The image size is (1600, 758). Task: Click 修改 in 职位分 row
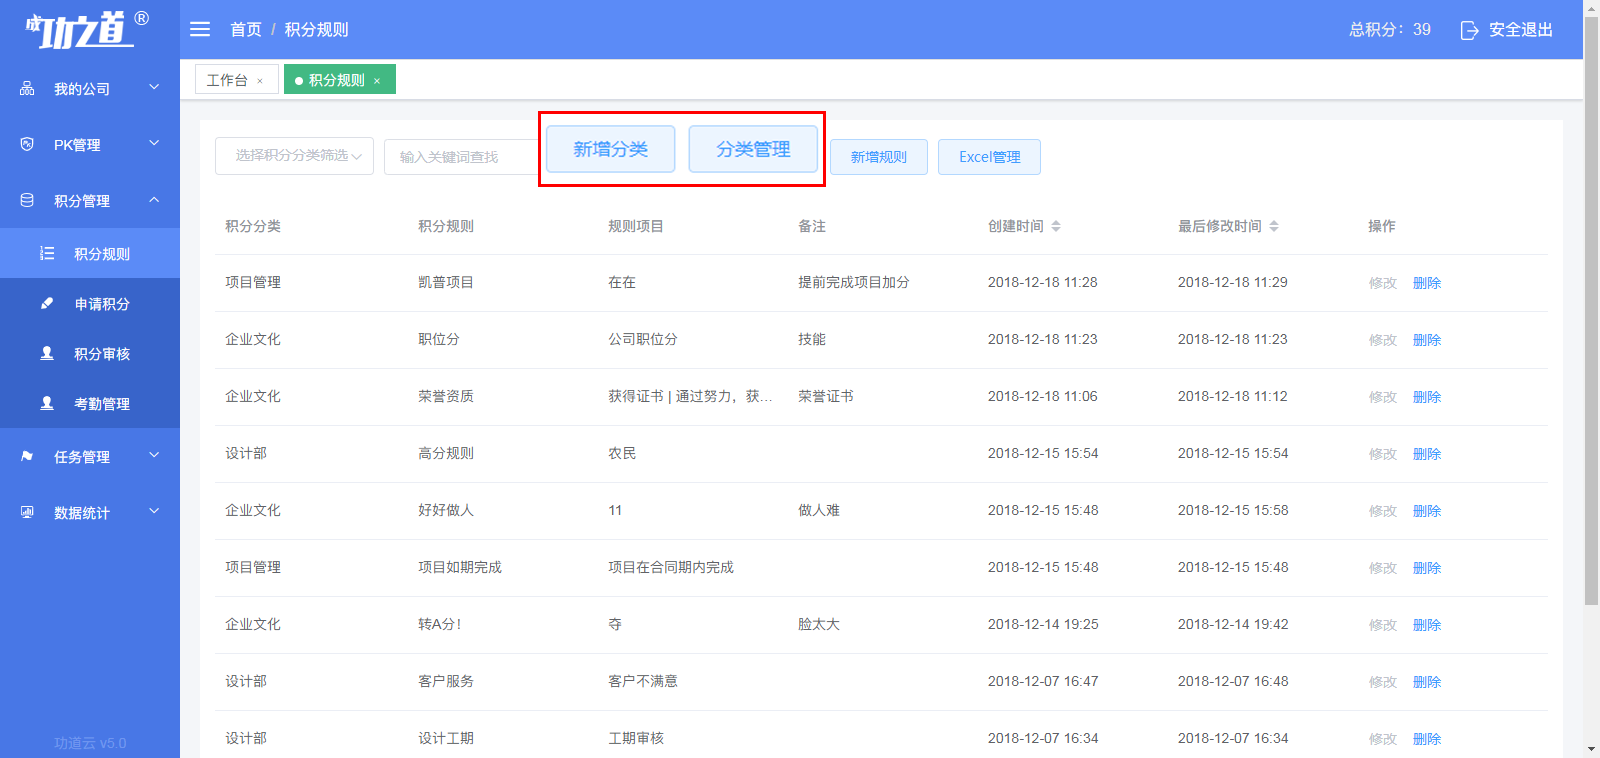(x=1383, y=340)
